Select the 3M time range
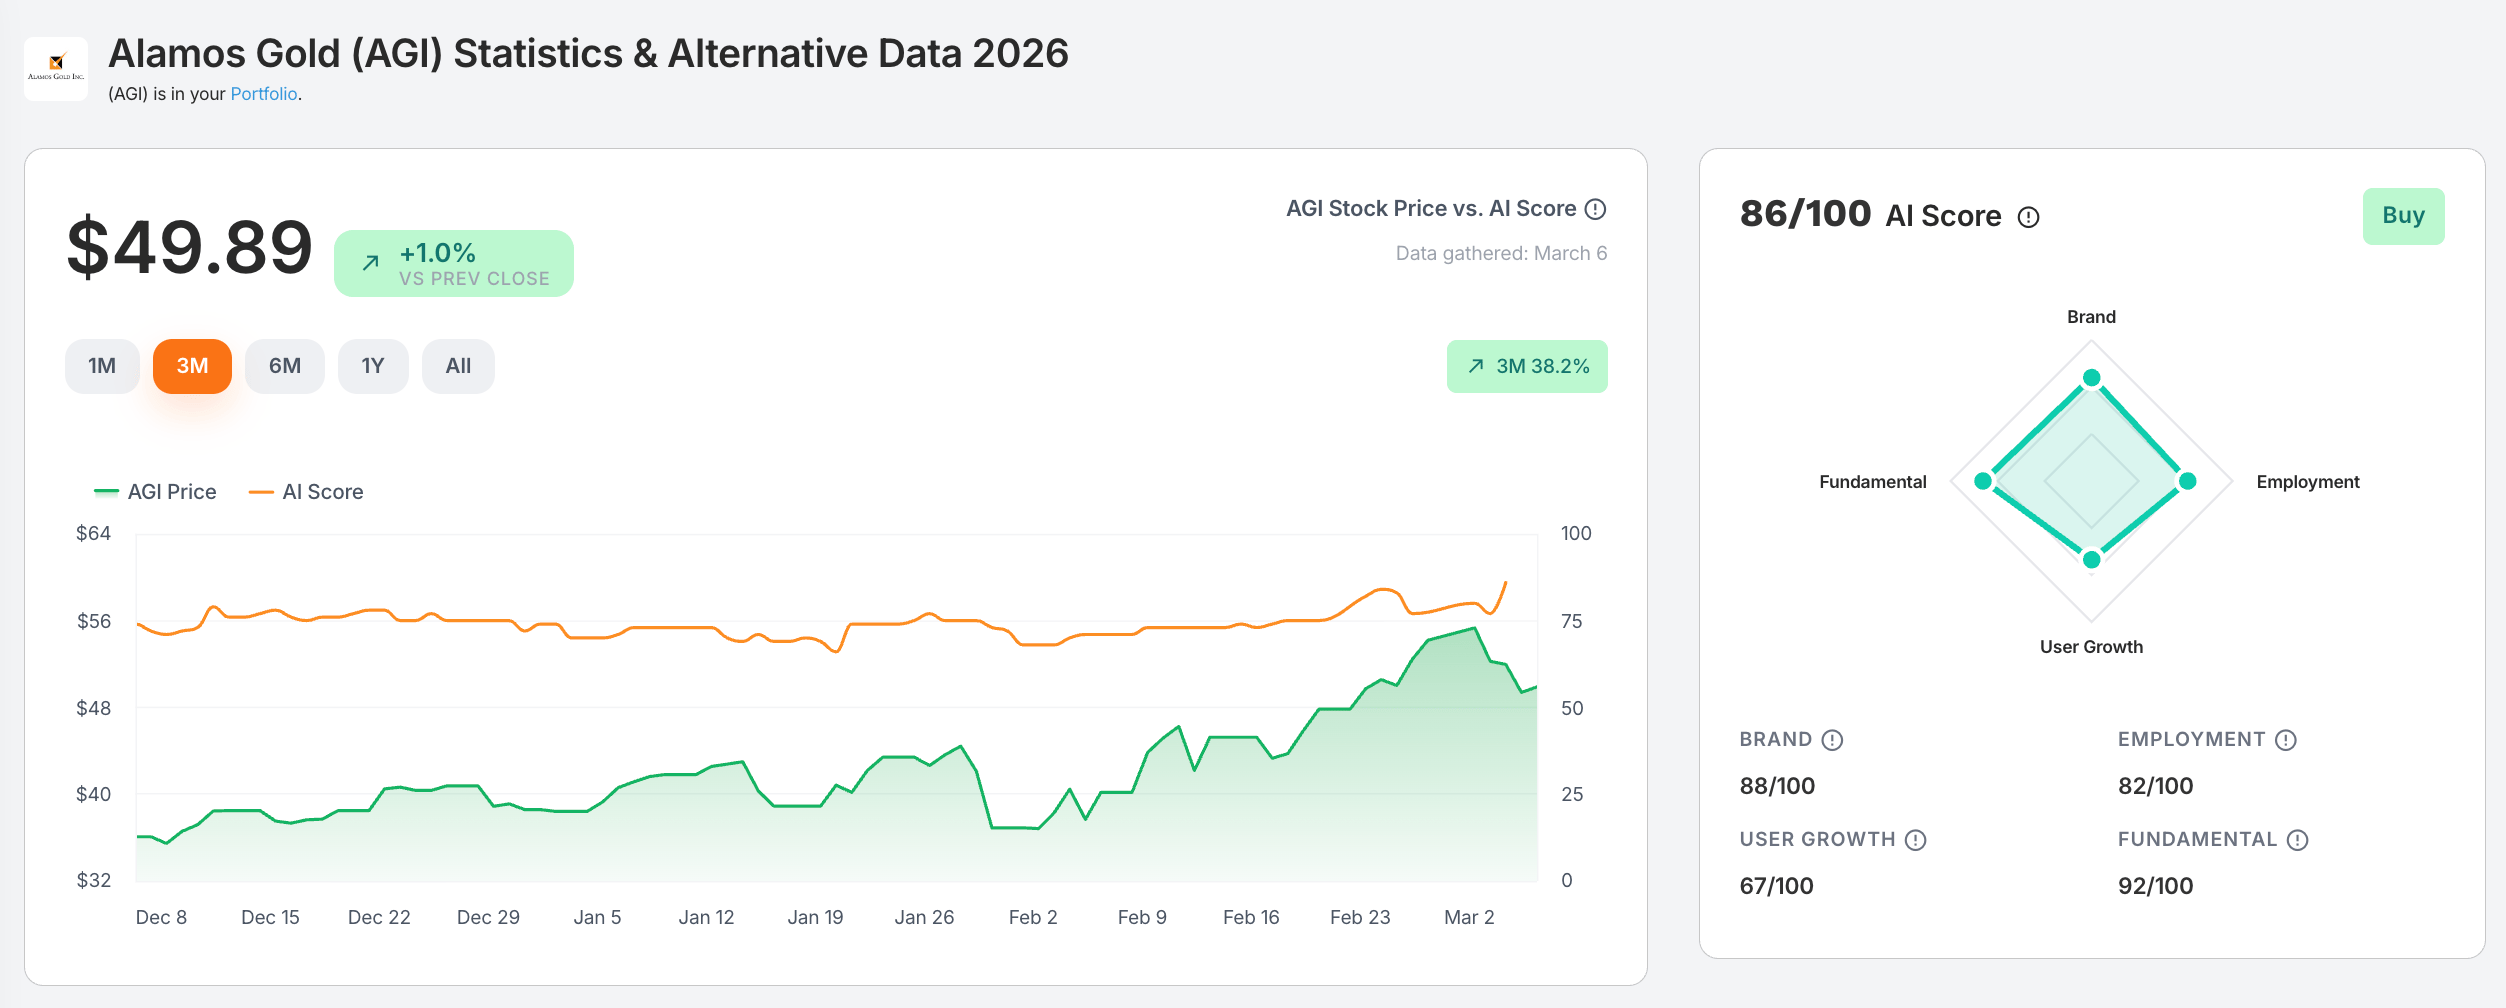The width and height of the screenshot is (2506, 1008). 192,366
